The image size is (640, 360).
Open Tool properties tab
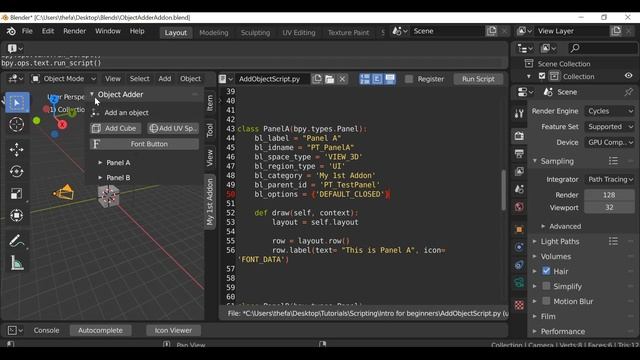519,113
